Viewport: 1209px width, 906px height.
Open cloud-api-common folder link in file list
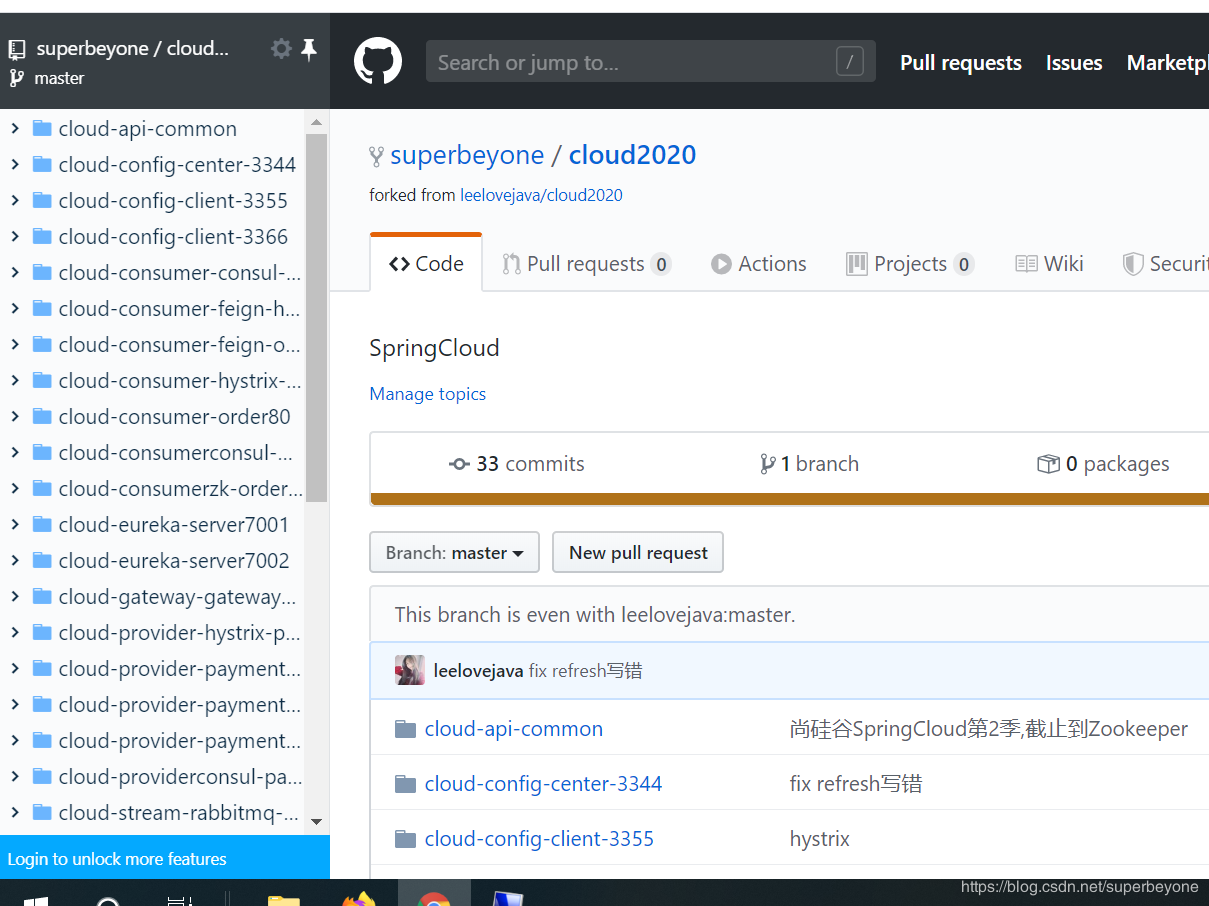[514, 729]
